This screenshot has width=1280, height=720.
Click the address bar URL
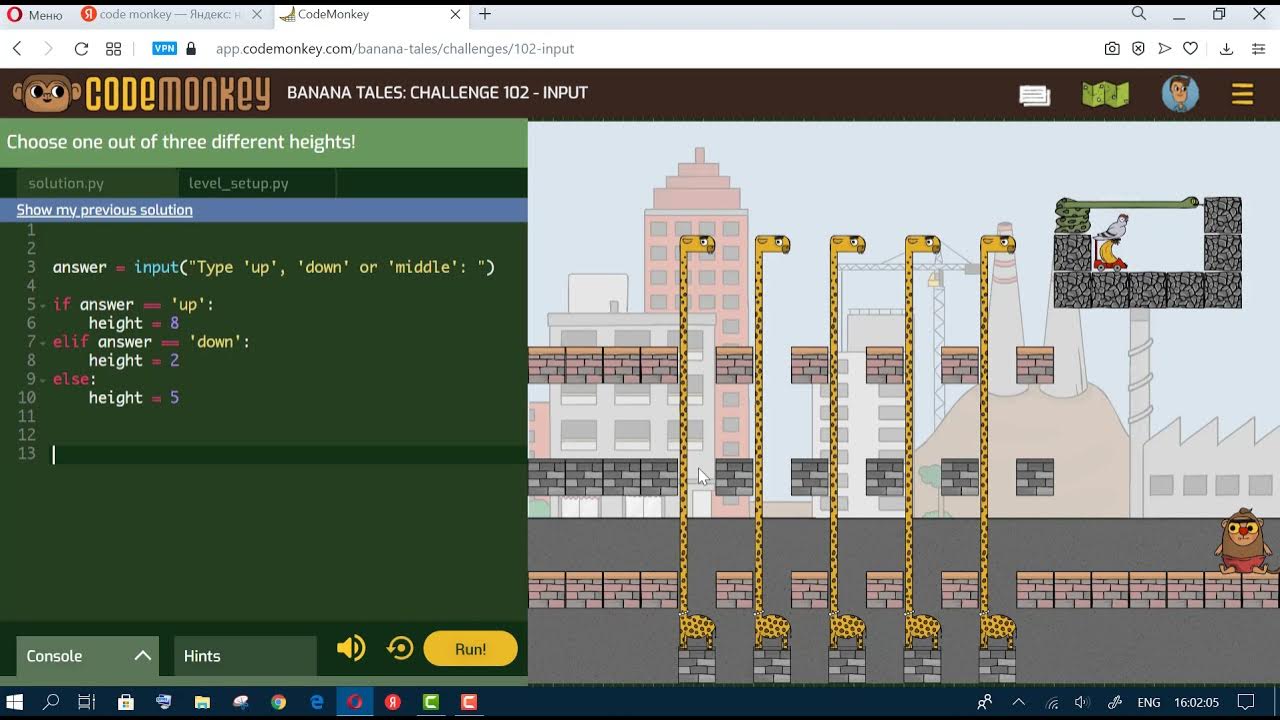[395, 48]
